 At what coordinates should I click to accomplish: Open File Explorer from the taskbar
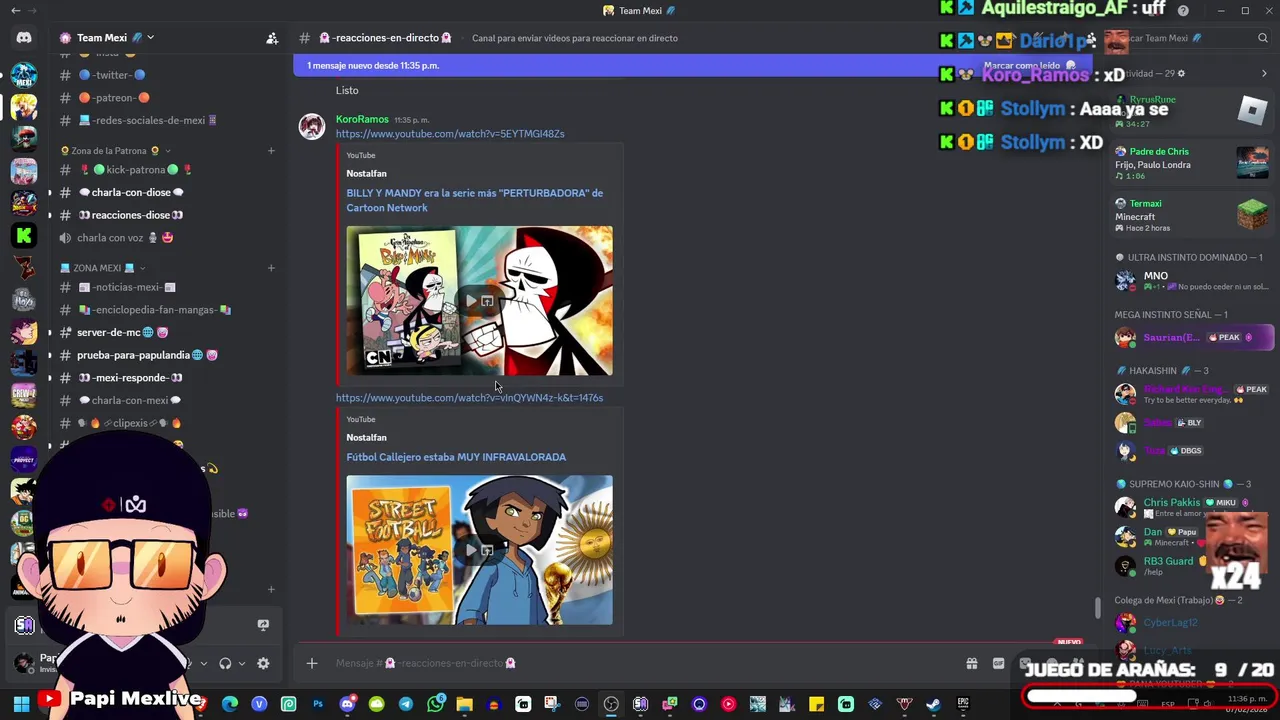pyautogui.click(x=464, y=704)
